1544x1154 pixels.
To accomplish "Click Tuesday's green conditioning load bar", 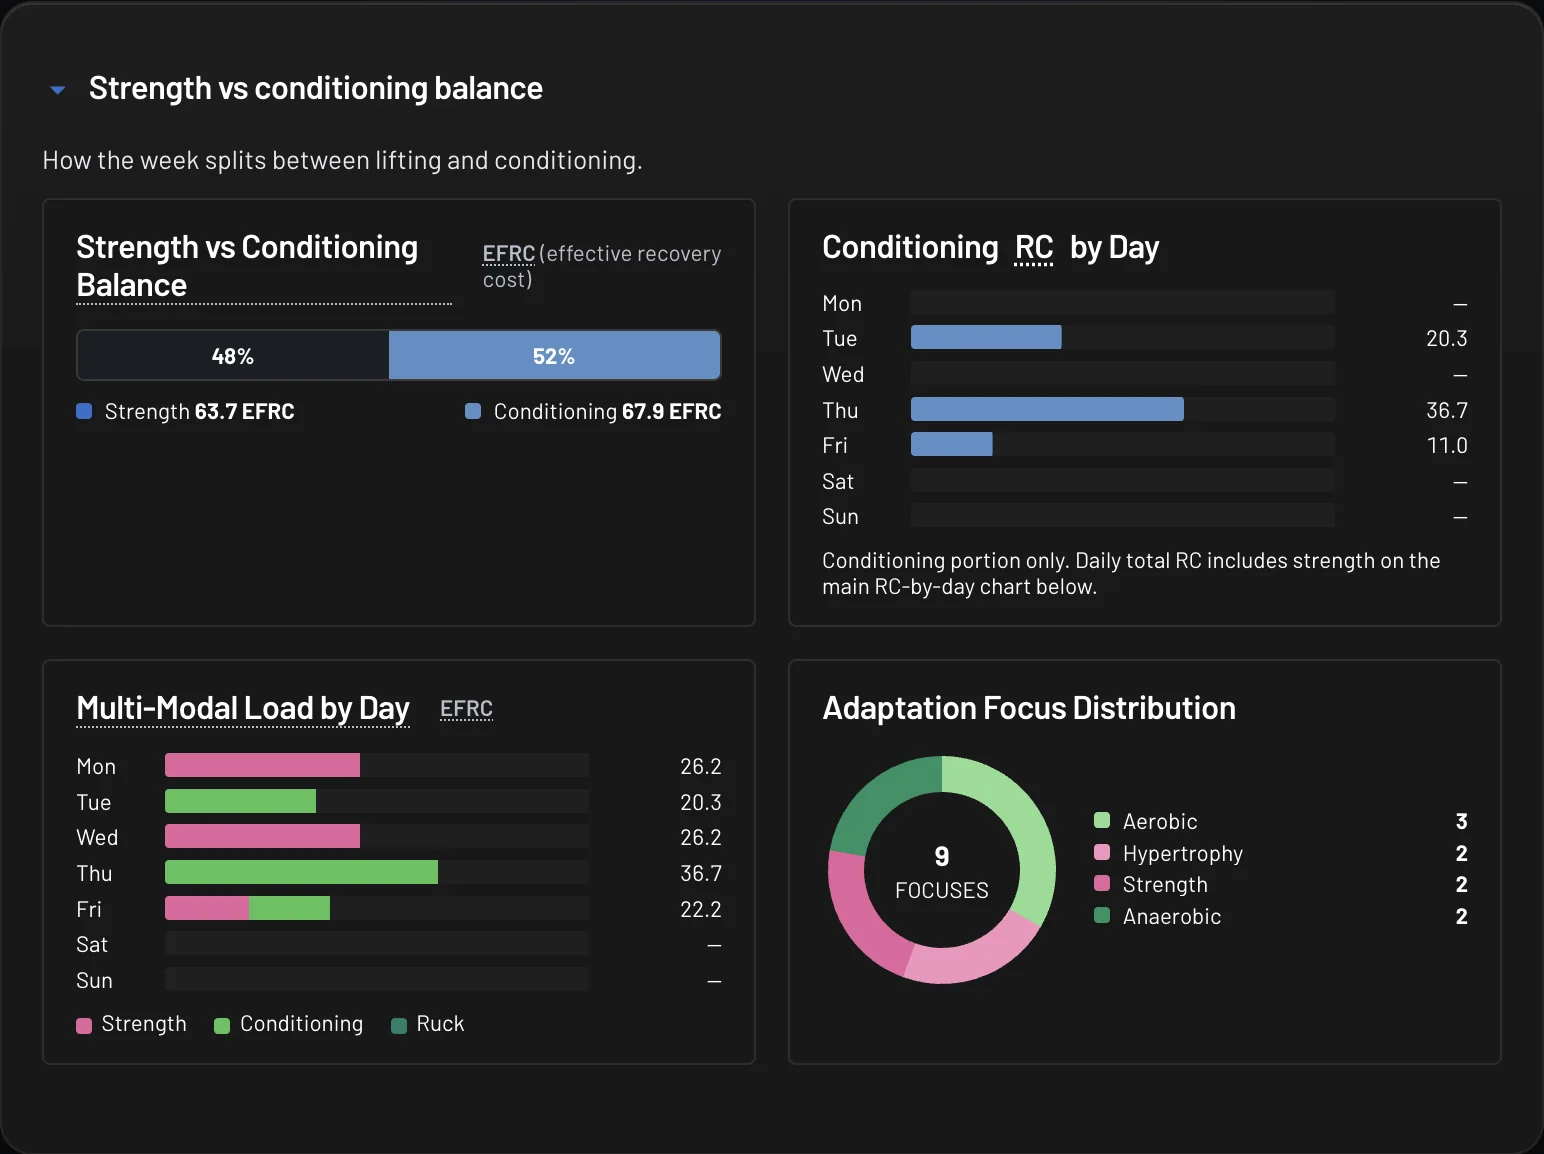I will coord(240,801).
